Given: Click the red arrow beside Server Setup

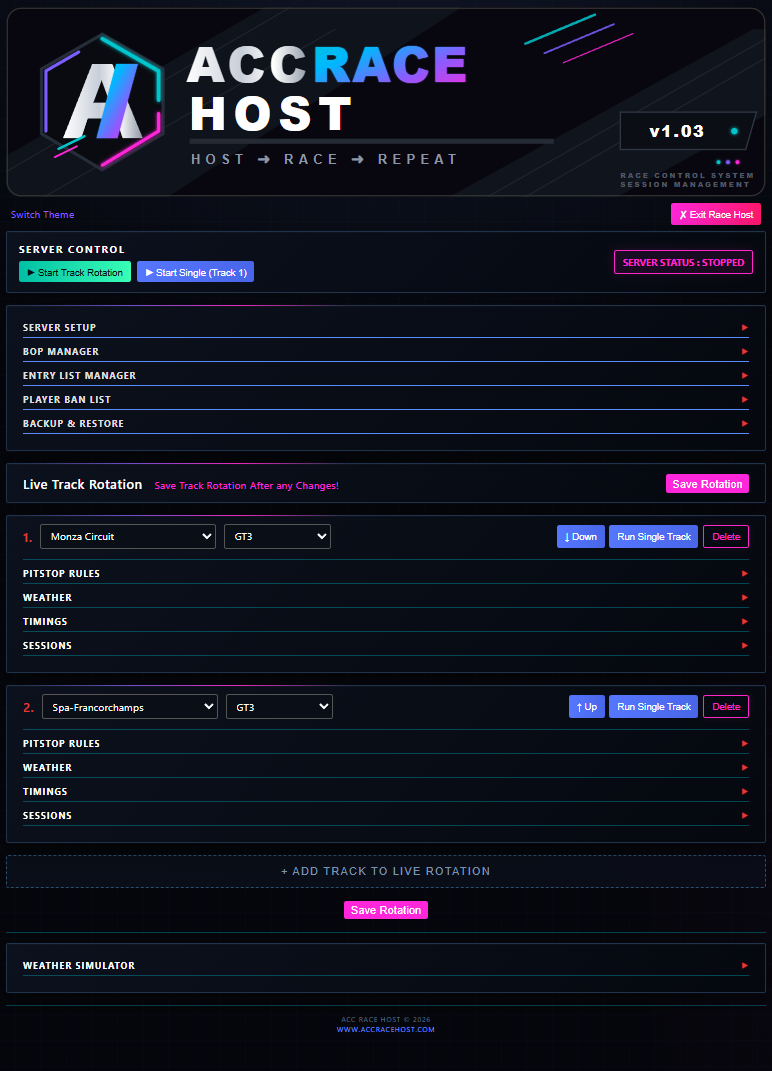Looking at the screenshot, I should (745, 328).
